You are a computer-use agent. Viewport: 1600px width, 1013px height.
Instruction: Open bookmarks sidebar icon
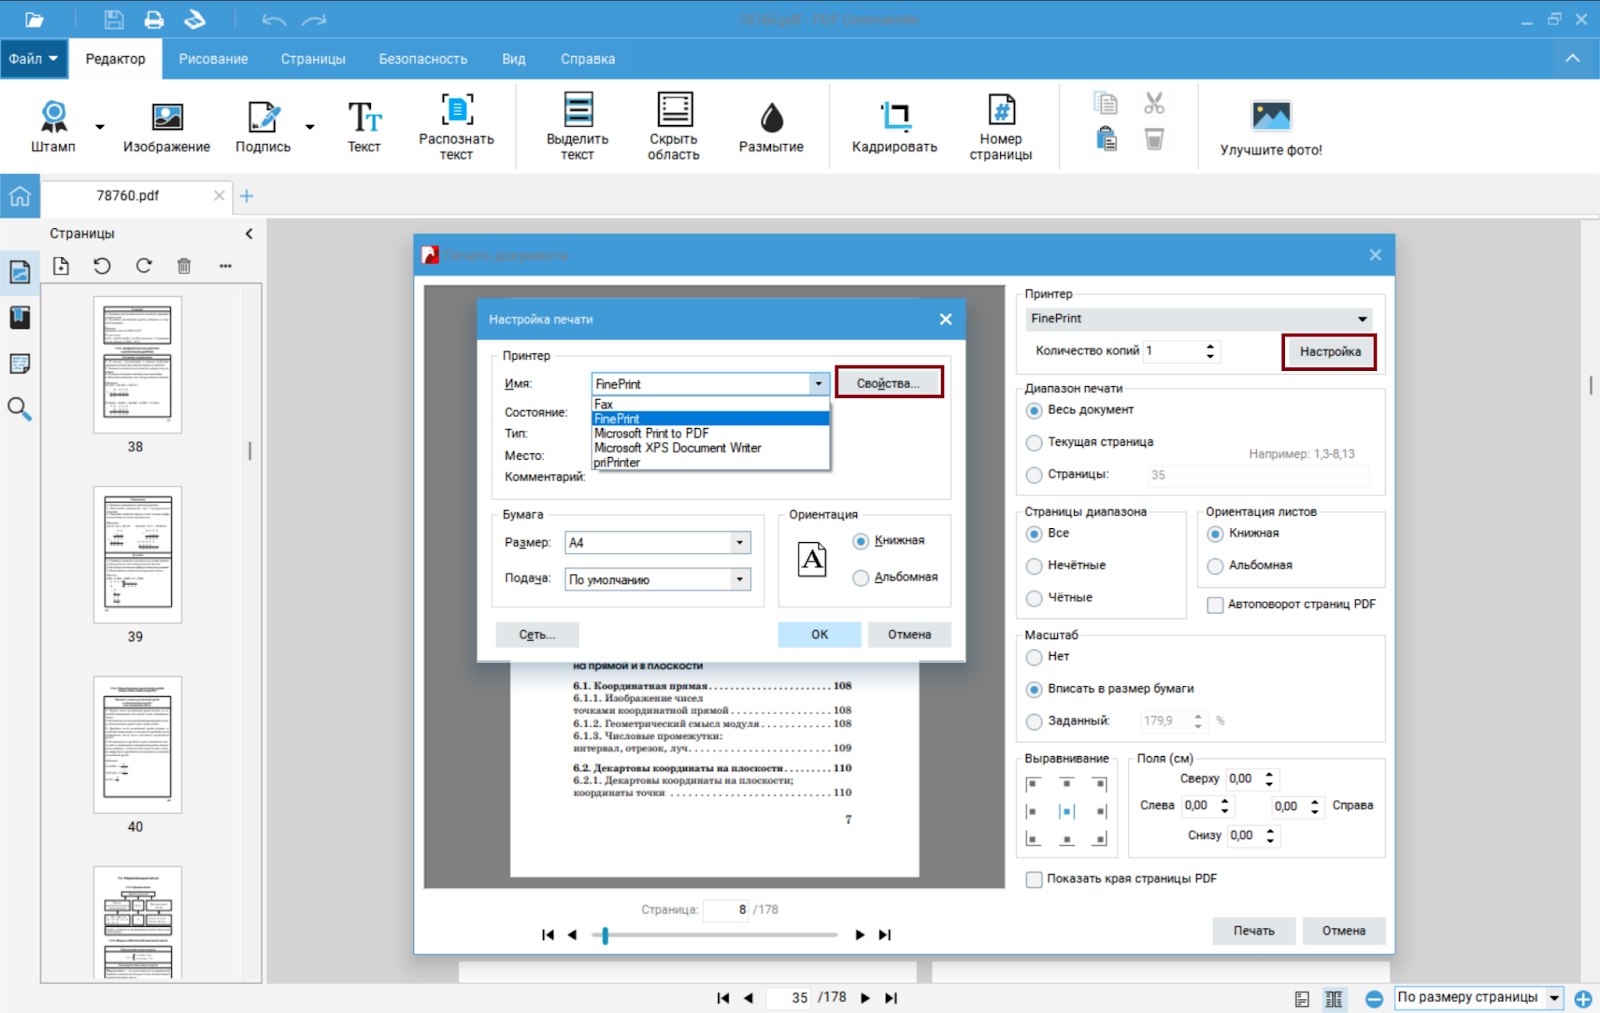[19, 318]
